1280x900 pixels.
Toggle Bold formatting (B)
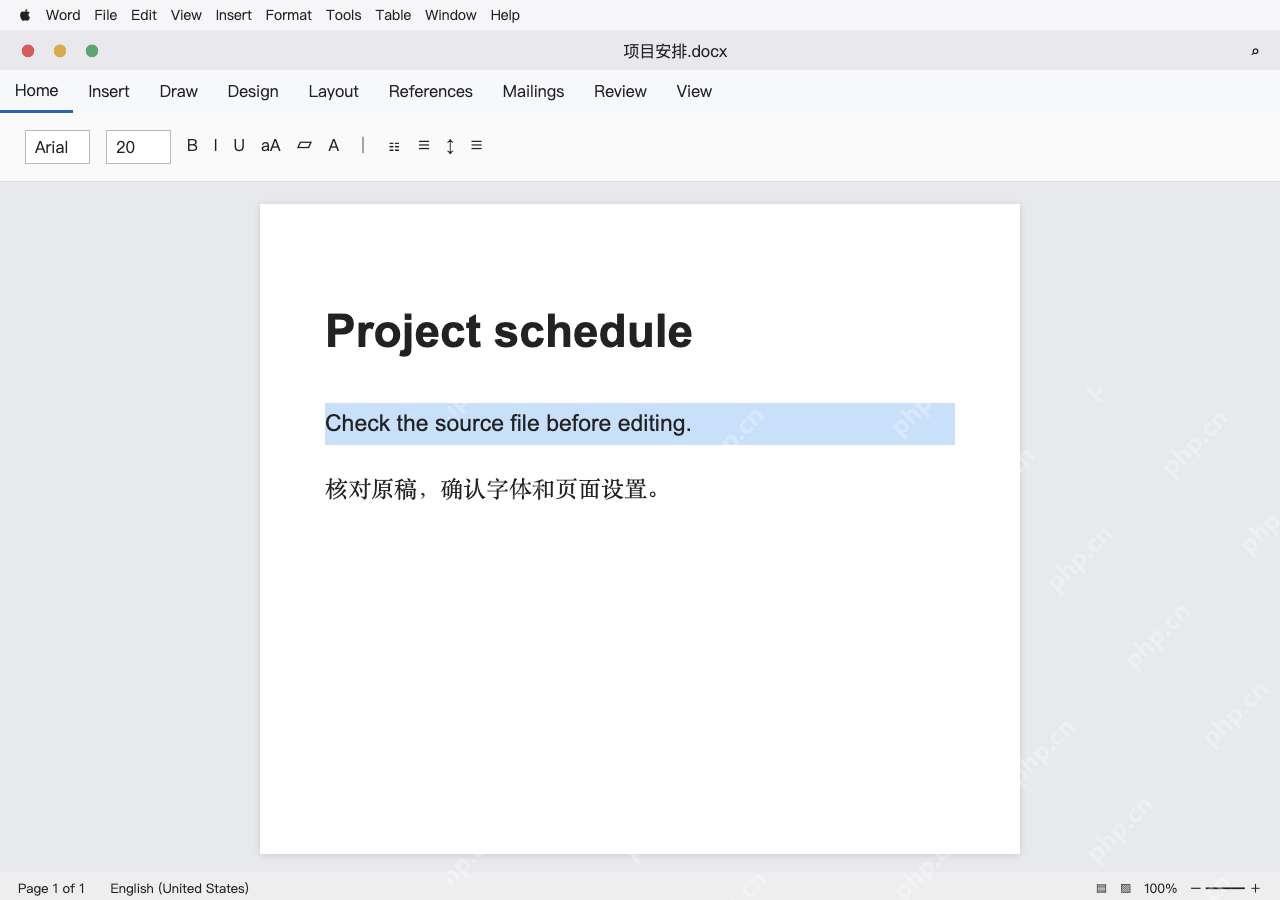point(192,146)
